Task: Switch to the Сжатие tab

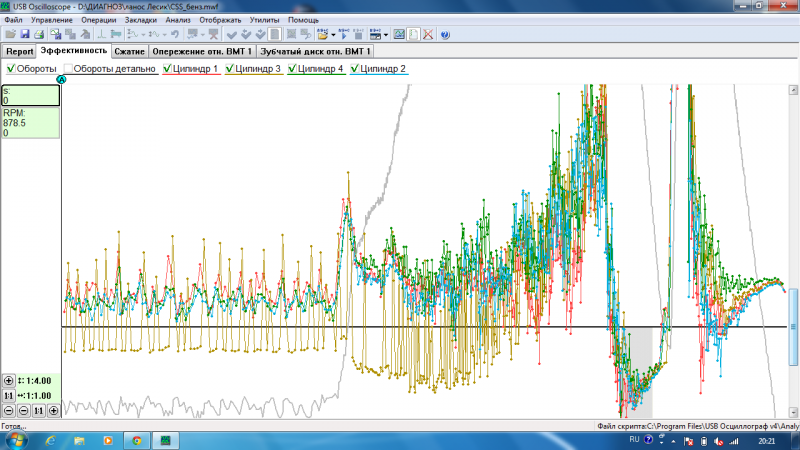Action: (130, 51)
